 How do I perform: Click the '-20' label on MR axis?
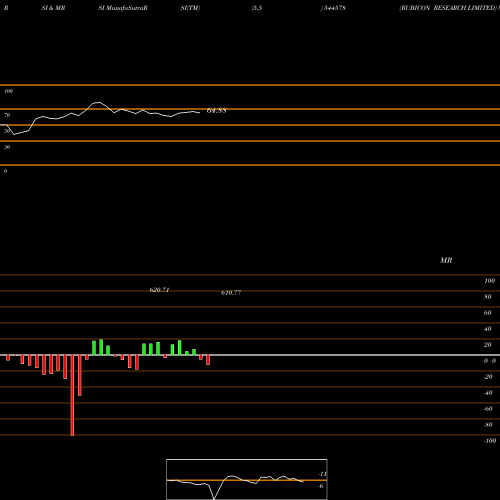488,377
